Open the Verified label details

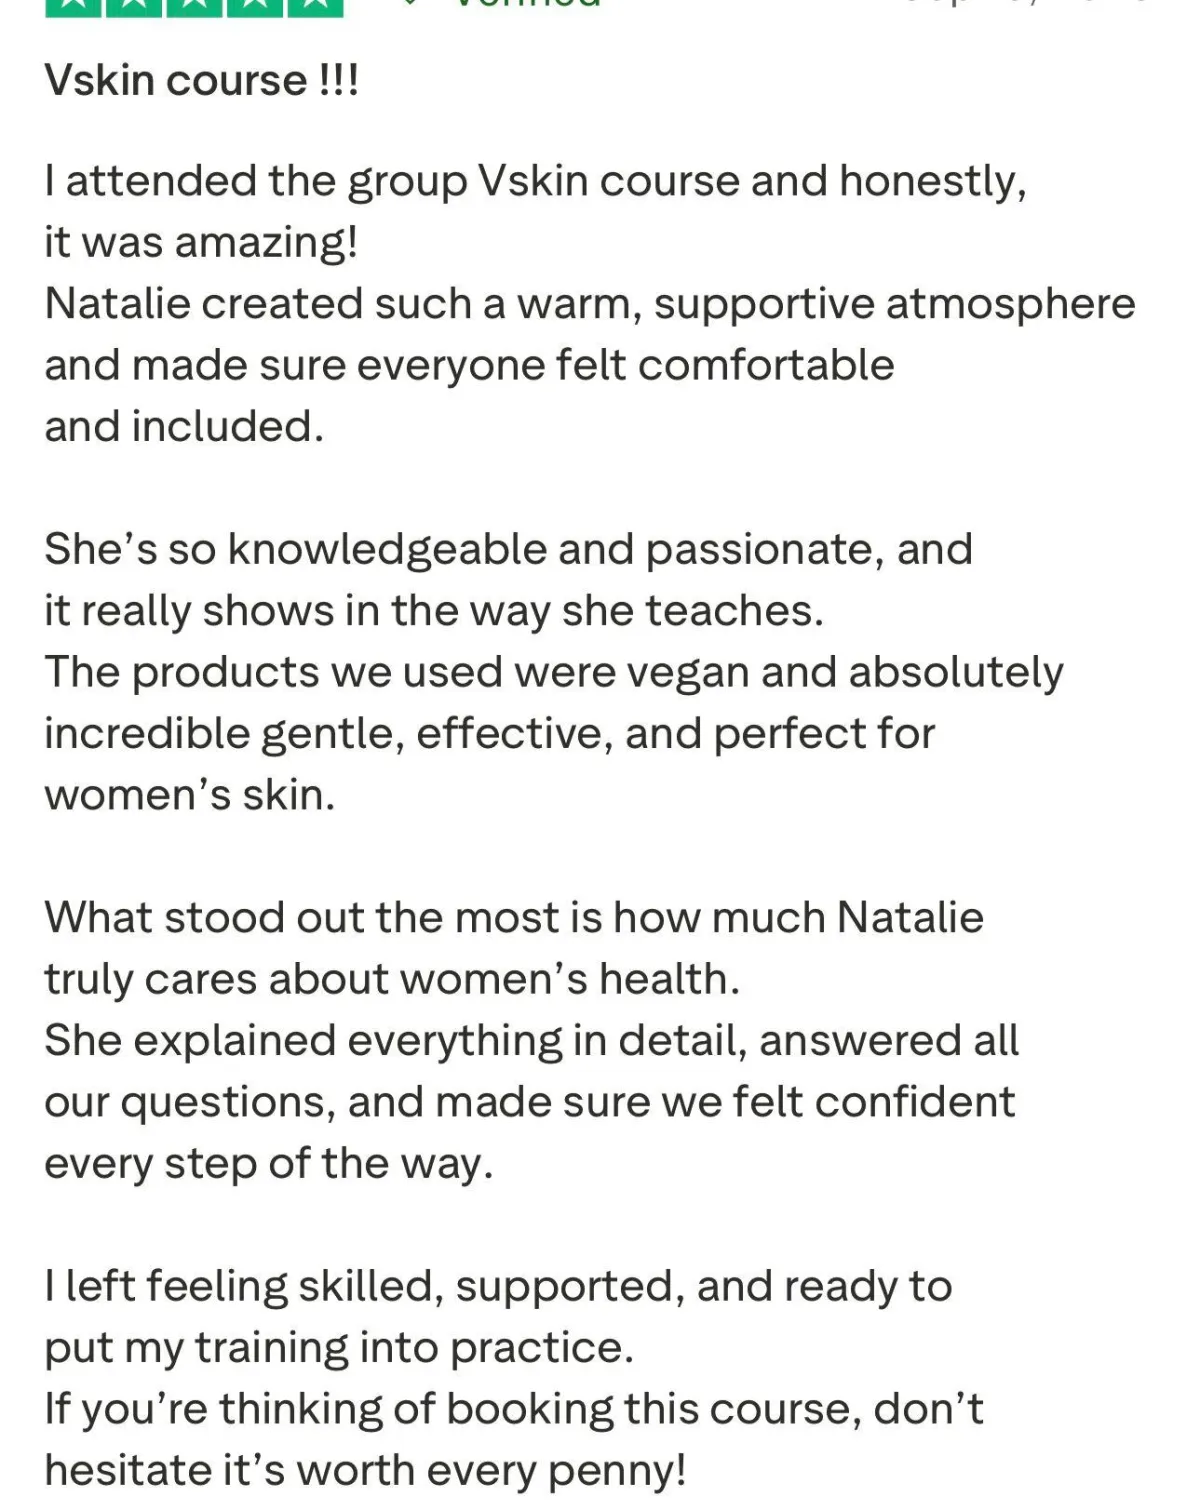527,3
